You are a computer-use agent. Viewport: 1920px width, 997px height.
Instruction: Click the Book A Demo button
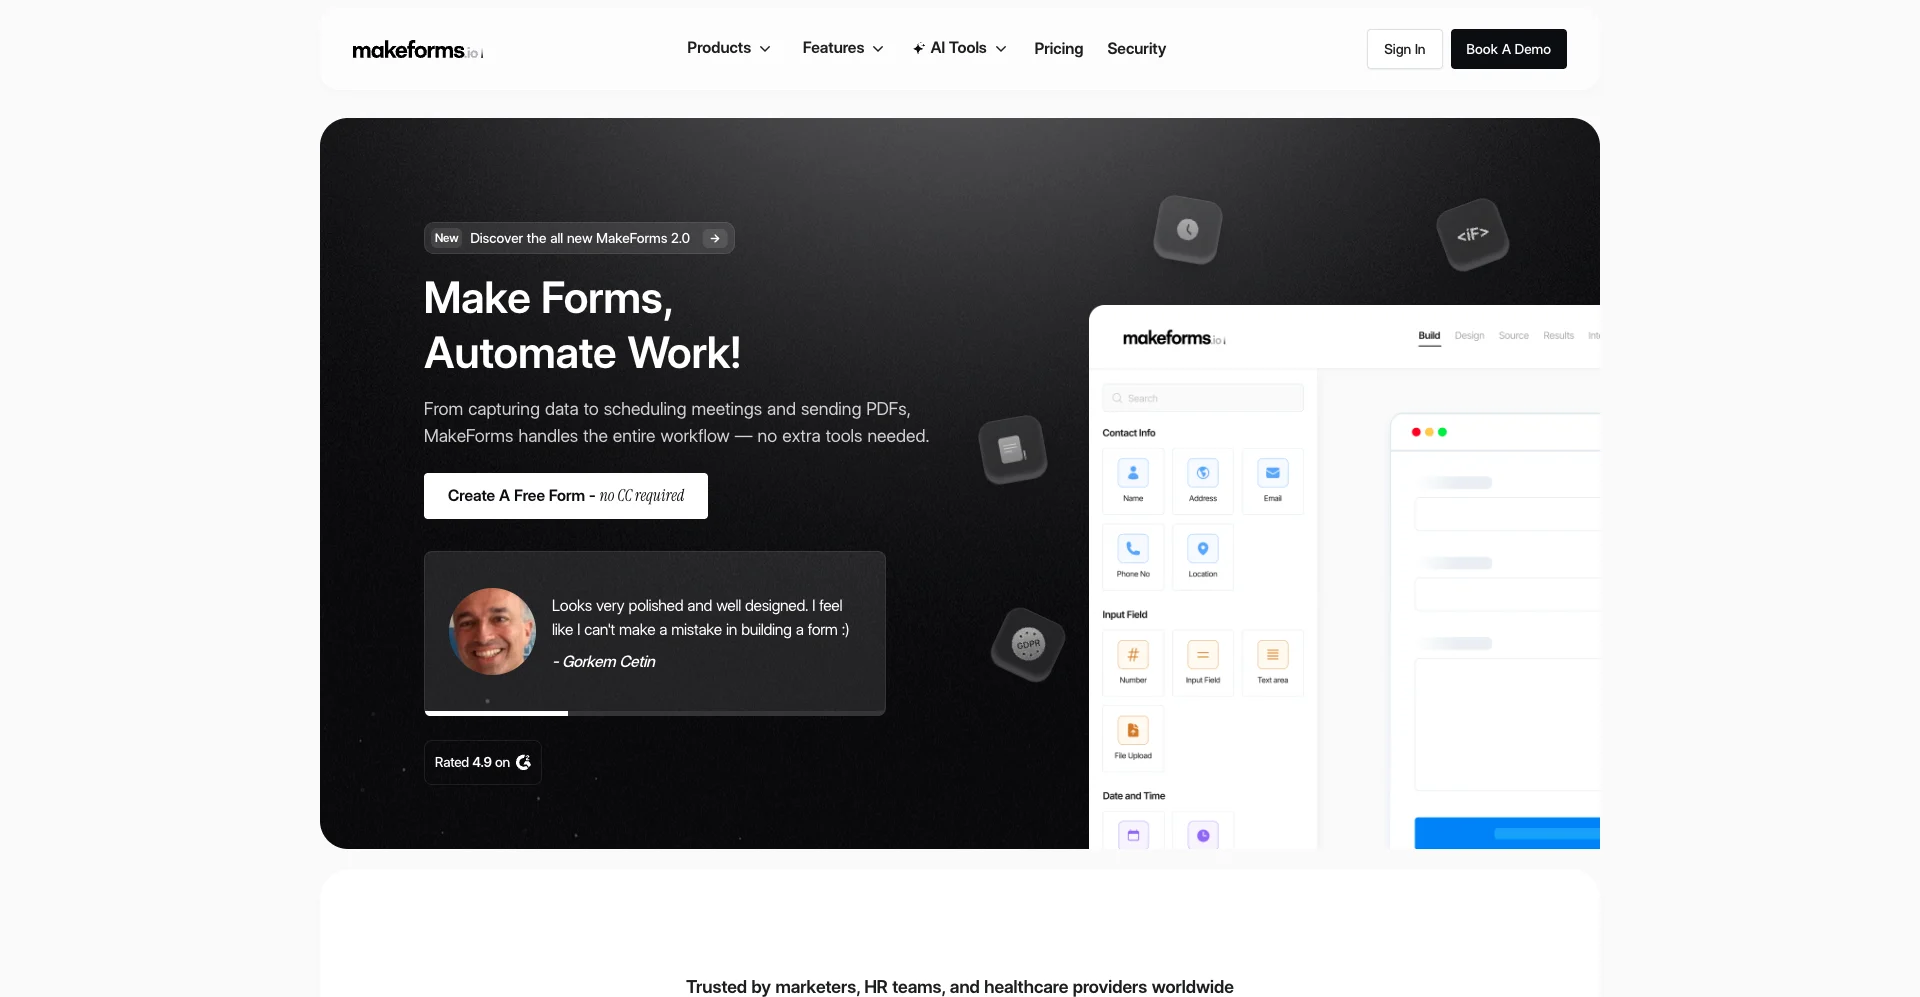click(1508, 48)
